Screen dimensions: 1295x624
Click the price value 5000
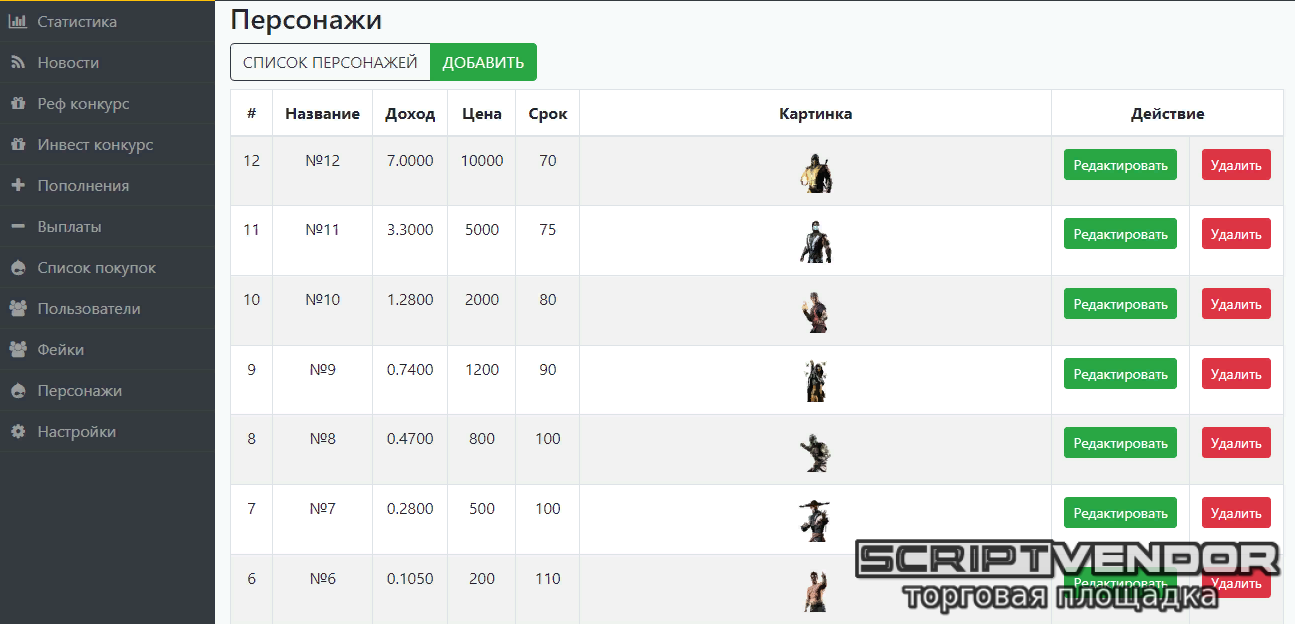(x=482, y=229)
